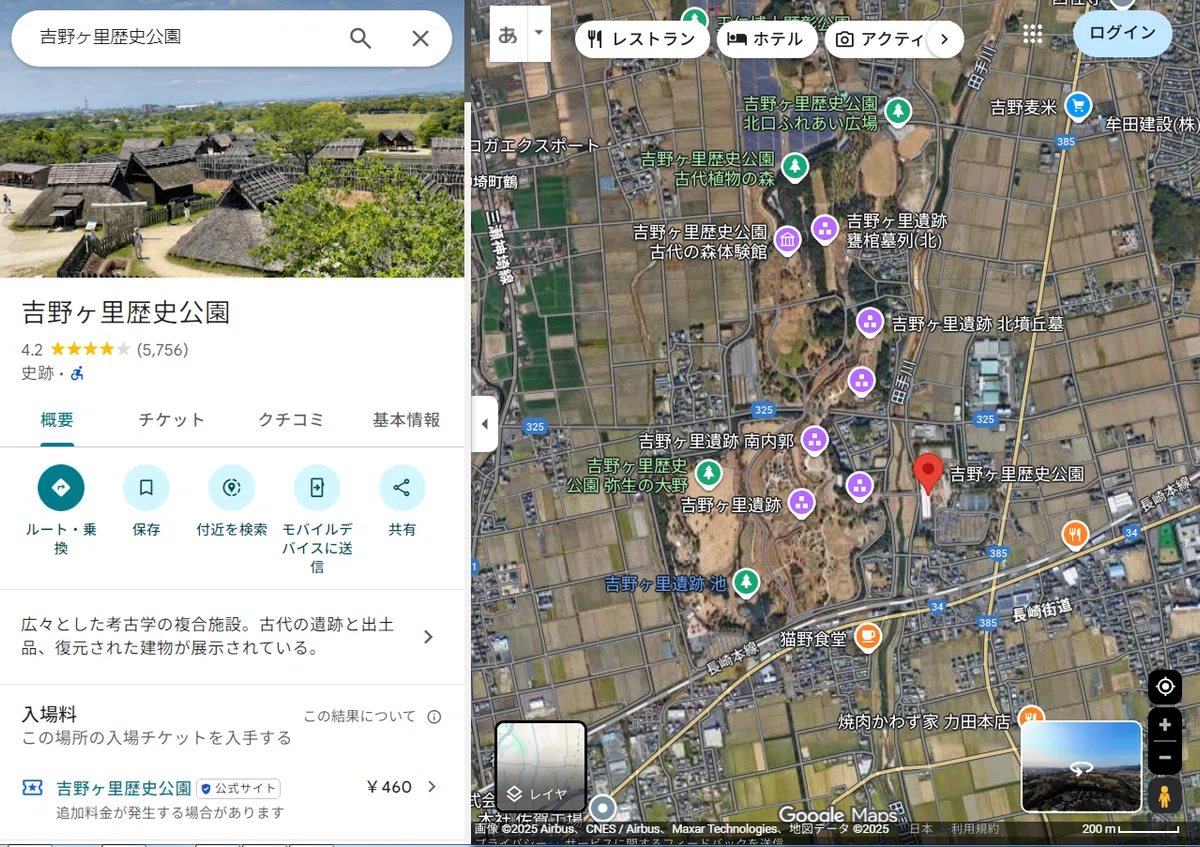The image size is (1200, 847).
Task: Click the 弥生の大野 tree marker
Action: point(709,472)
